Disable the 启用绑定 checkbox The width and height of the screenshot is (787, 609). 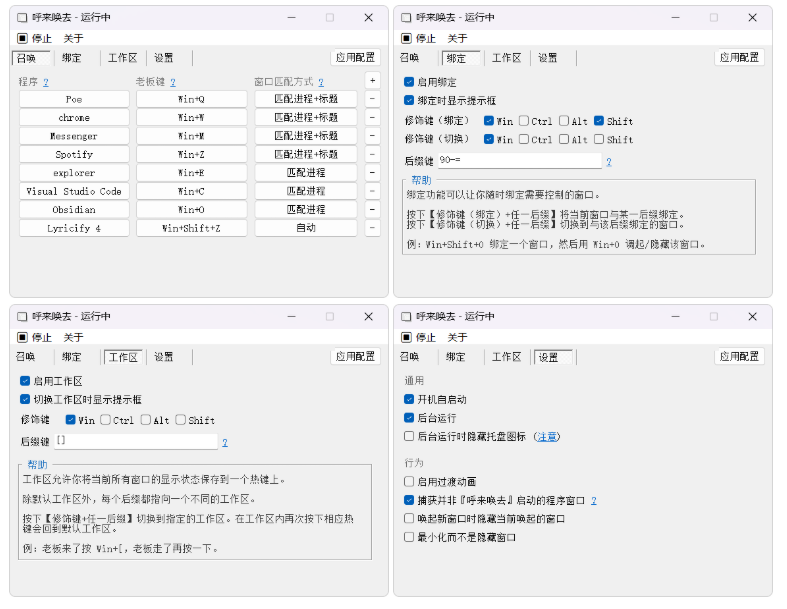point(409,82)
